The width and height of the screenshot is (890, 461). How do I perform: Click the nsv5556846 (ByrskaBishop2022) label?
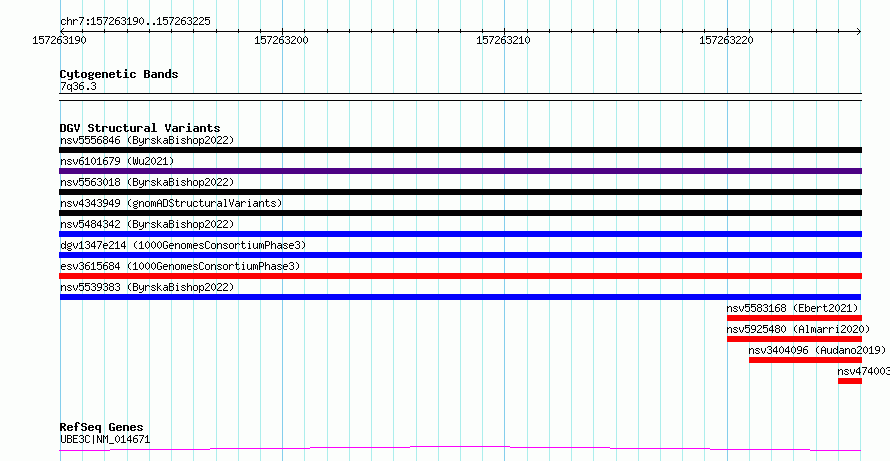(x=147, y=140)
